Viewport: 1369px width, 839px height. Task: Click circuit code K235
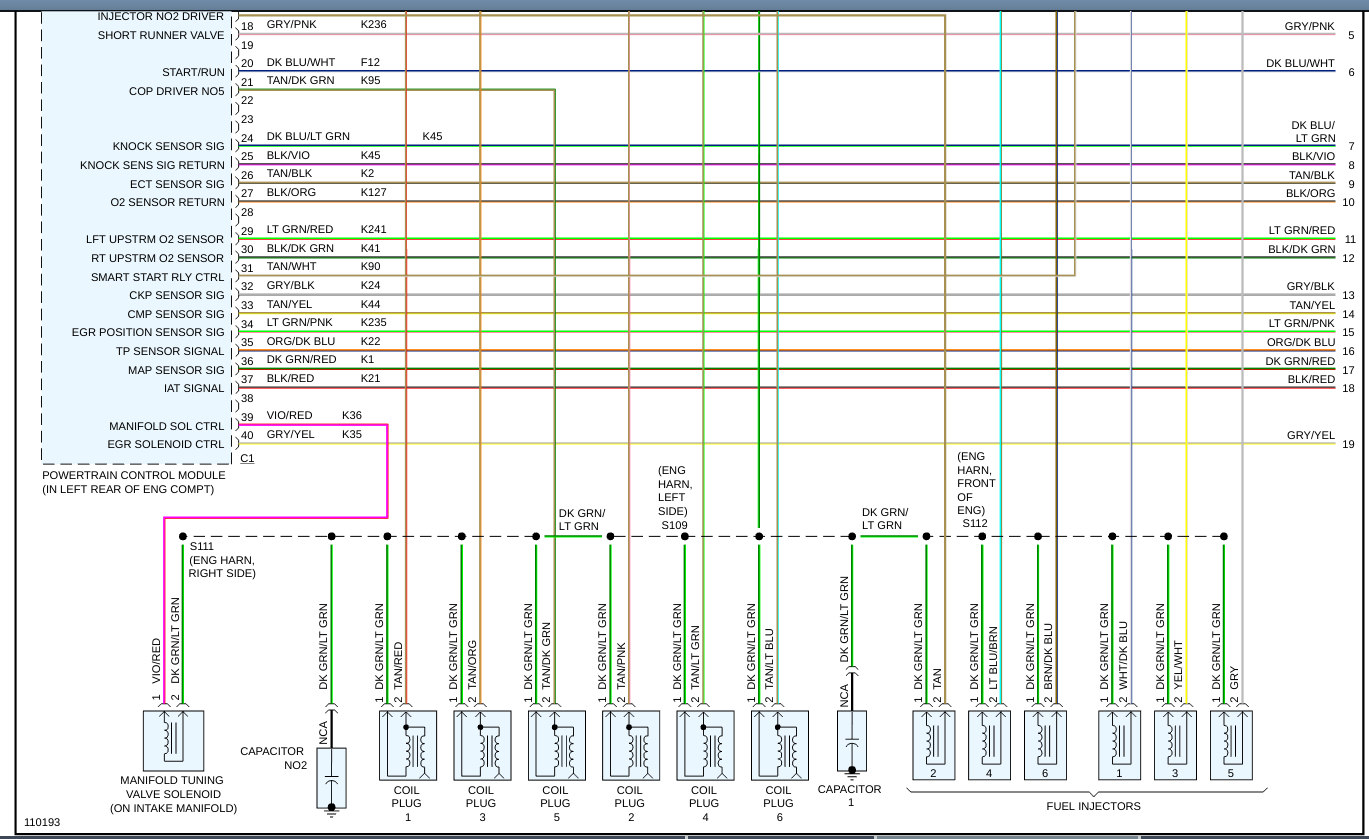pyautogui.click(x=374, y=322)
